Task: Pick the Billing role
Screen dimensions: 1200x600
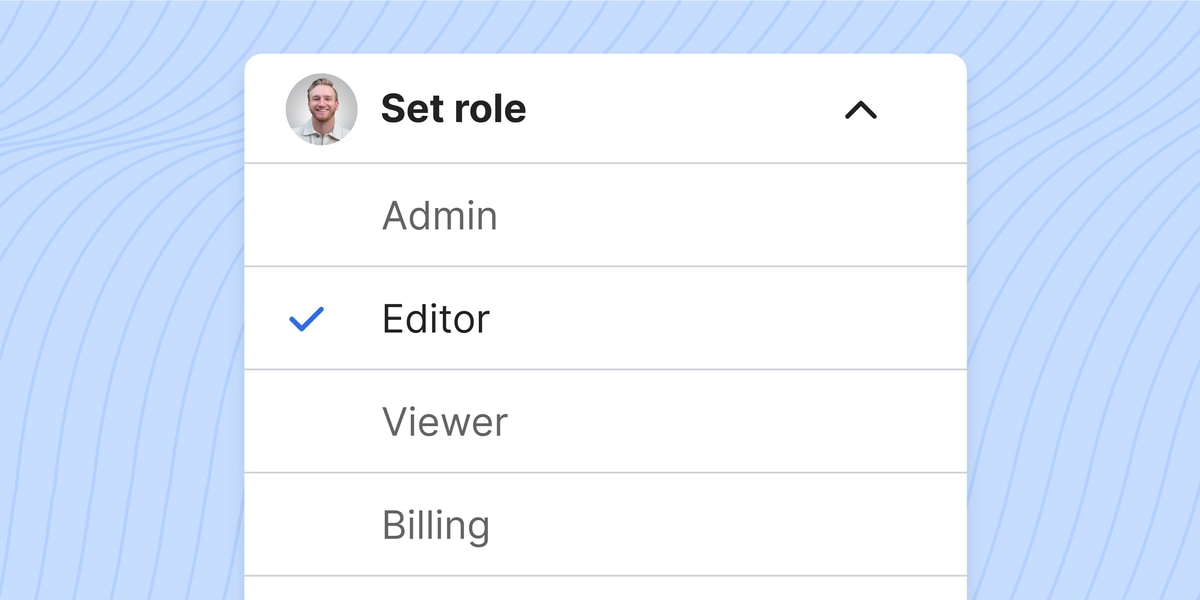Action: (606, 524)
